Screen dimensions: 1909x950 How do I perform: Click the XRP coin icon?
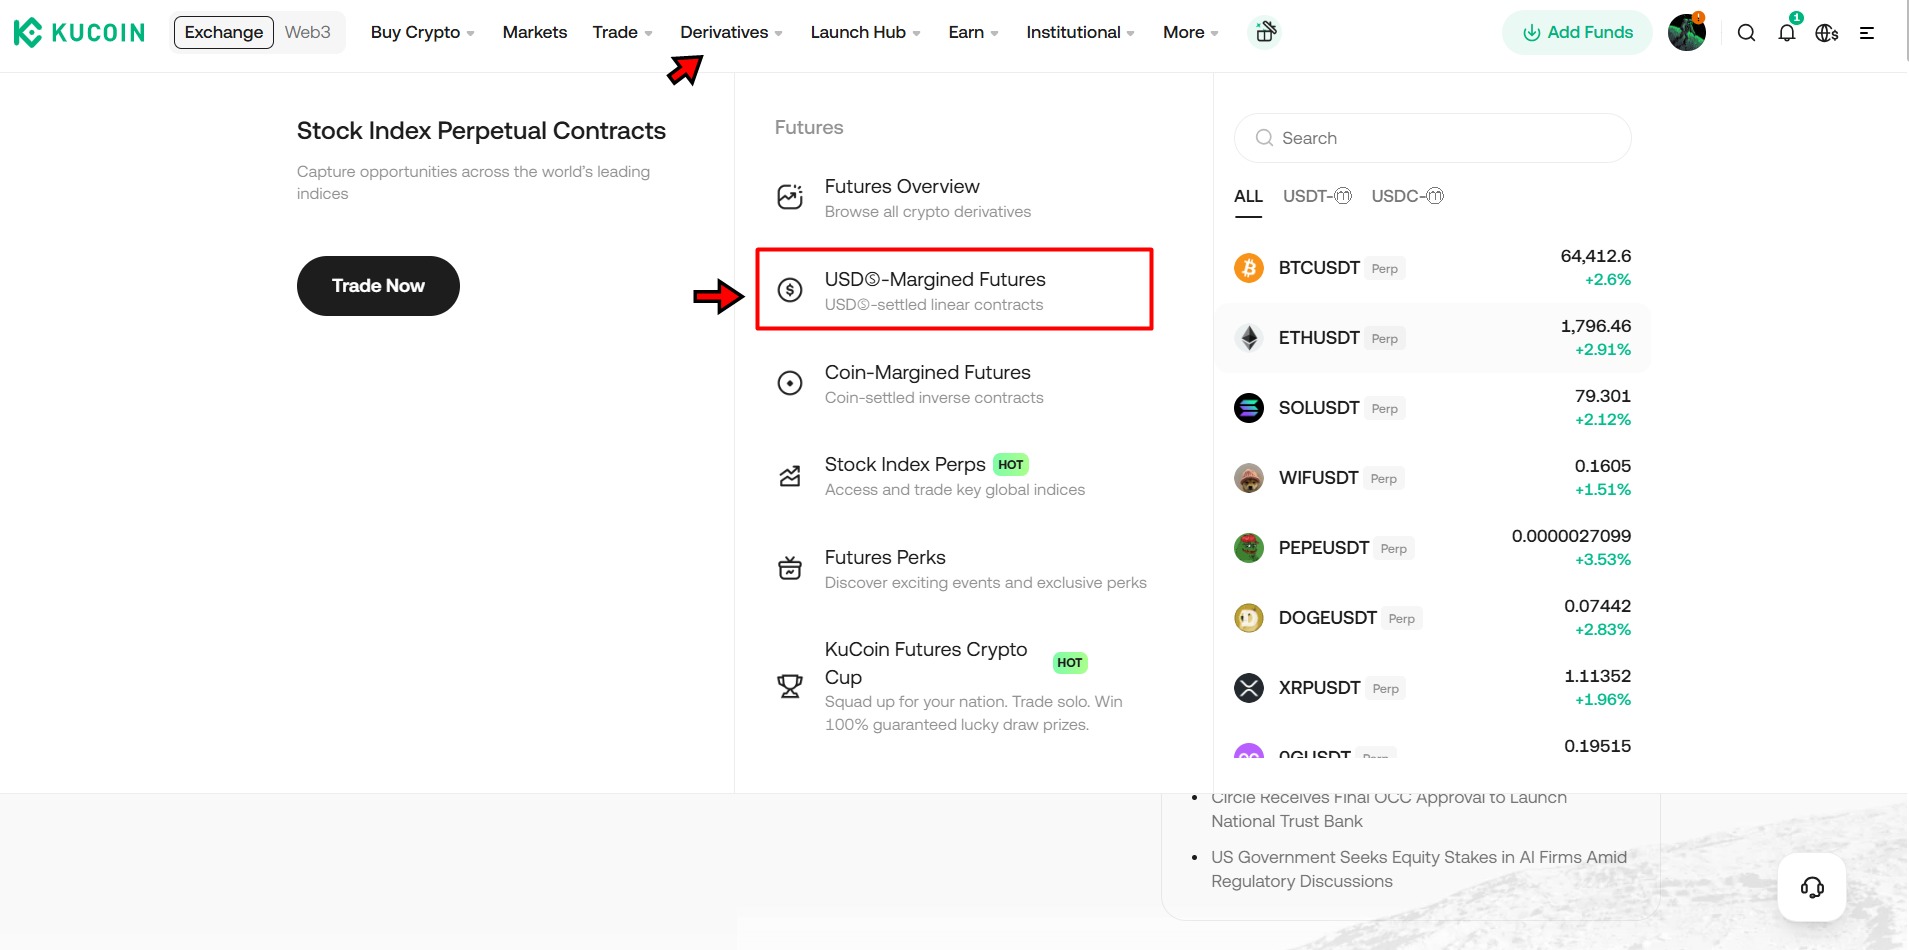click(x=1249, y=688)
